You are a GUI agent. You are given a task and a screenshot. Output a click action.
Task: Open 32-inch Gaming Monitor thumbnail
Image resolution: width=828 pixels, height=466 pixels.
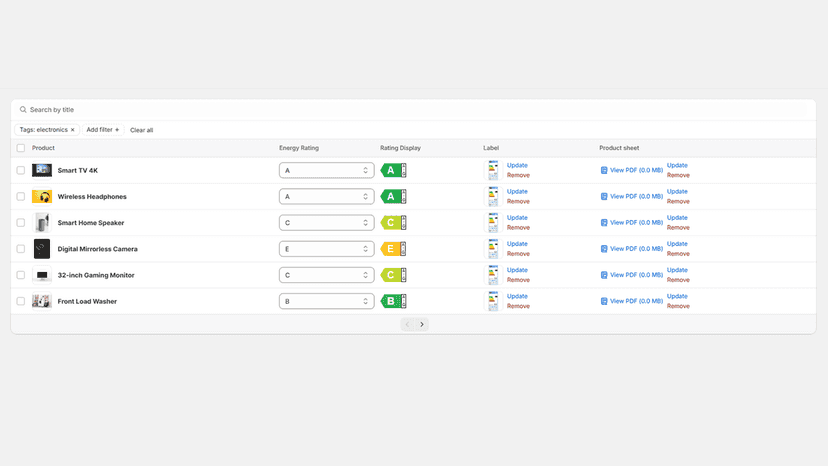(x=42, y=275)
